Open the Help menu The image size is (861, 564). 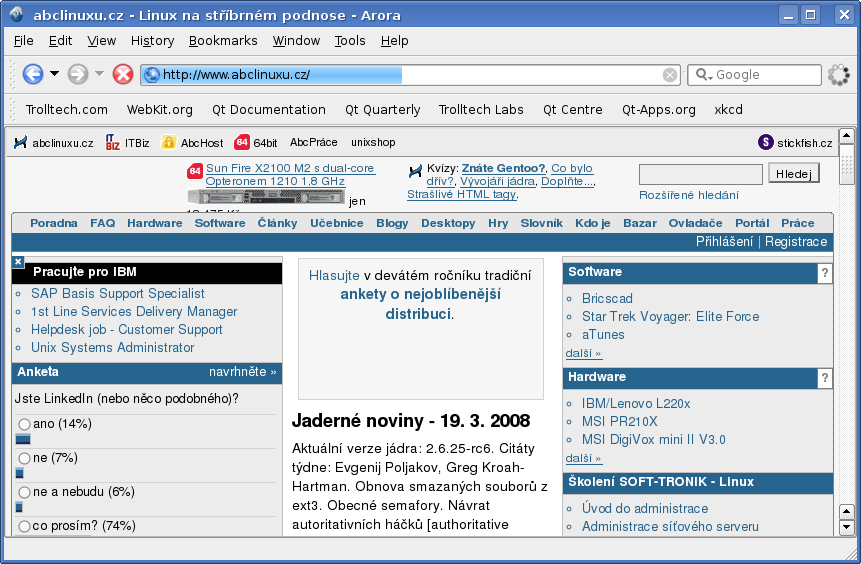tap(395, 41)
